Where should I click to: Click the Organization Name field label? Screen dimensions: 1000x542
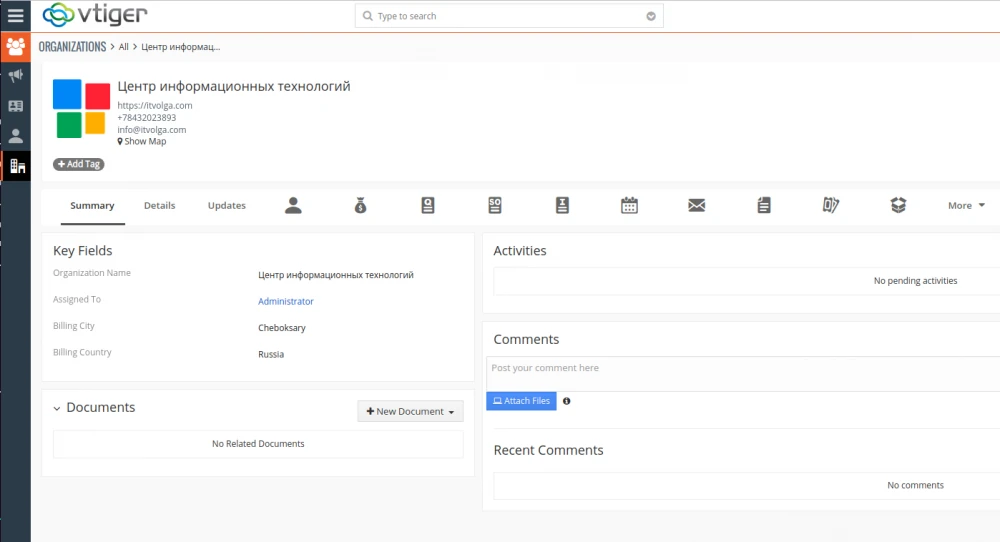tap(92, 272)
